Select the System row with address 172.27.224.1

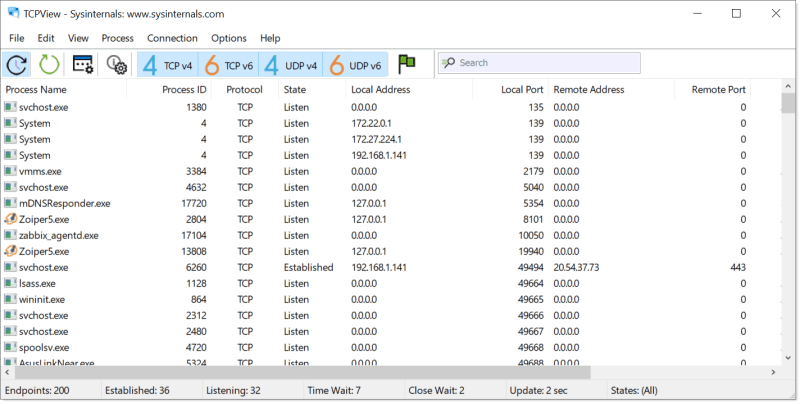pyautogui.click(x=392, y=139)
